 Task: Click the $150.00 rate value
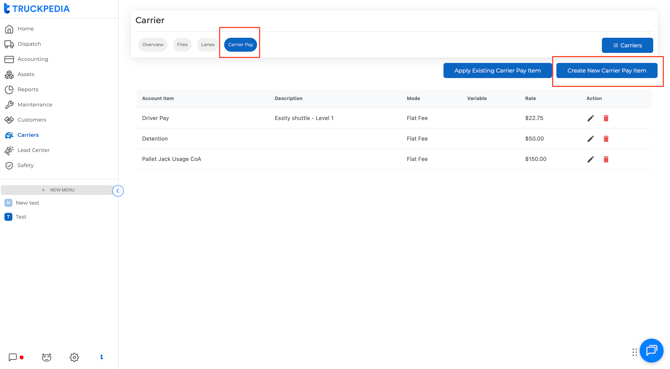click(x=536, y=159)
